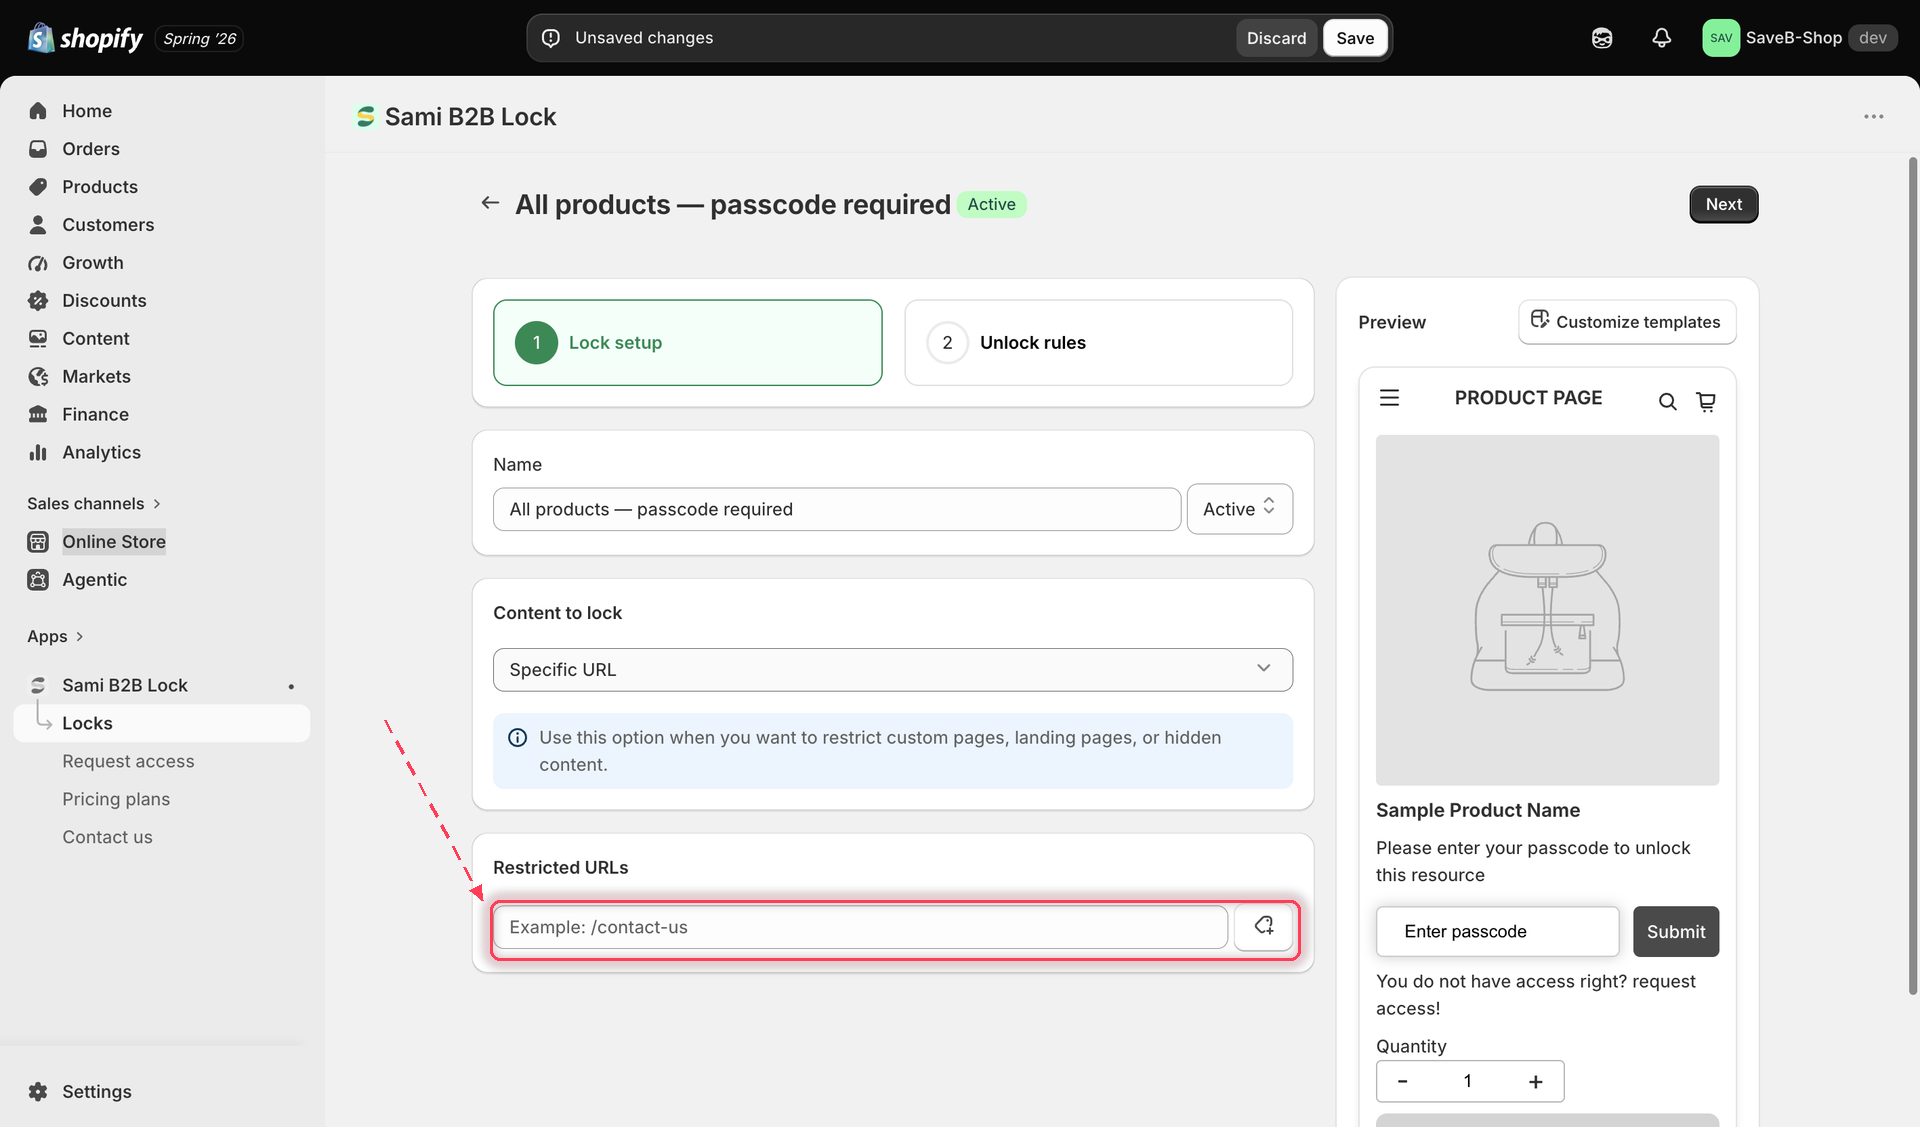Open the Active status dropdown
Screen dimensions: 1920x1127
pyautogui.click(x=1239, y=509)
